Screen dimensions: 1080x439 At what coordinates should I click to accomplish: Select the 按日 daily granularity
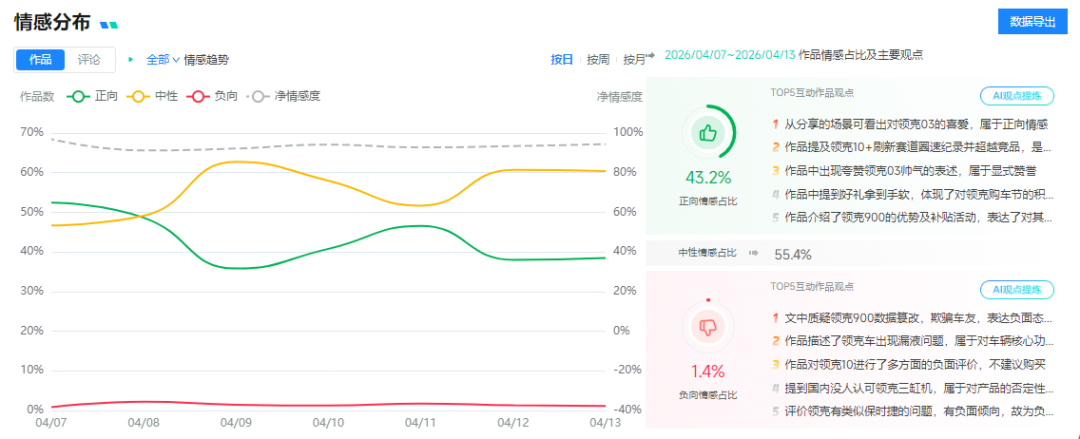562,59
